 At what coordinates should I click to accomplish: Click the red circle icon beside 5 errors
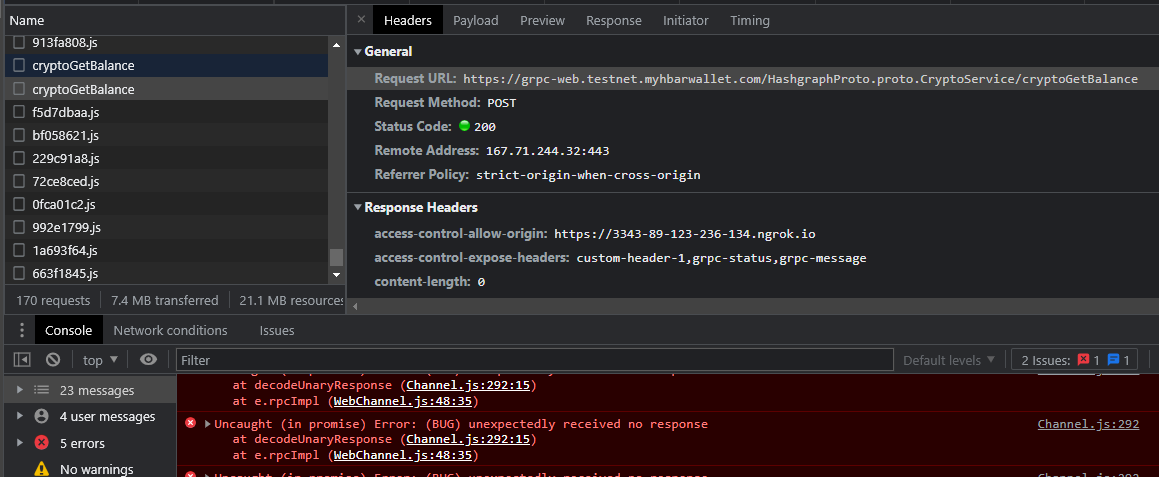42,443
